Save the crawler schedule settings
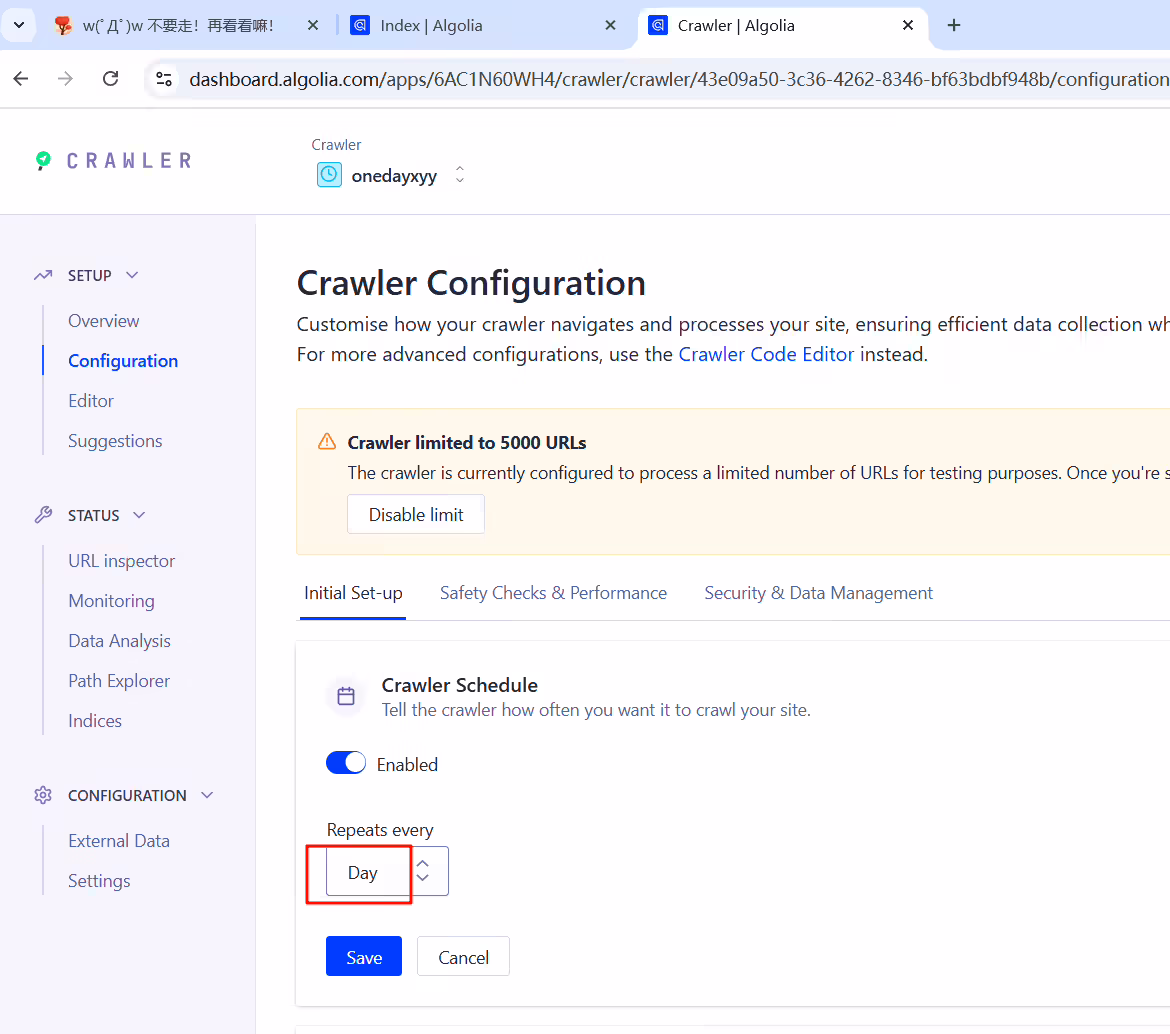This screenshot has width=1170, height=1034. point(364,956)
